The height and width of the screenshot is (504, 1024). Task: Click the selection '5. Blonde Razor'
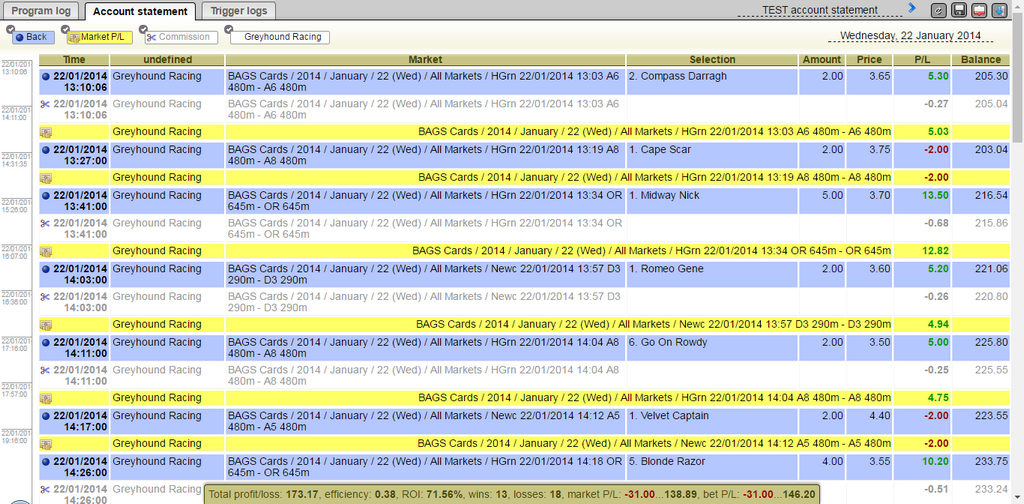(667, 462)
